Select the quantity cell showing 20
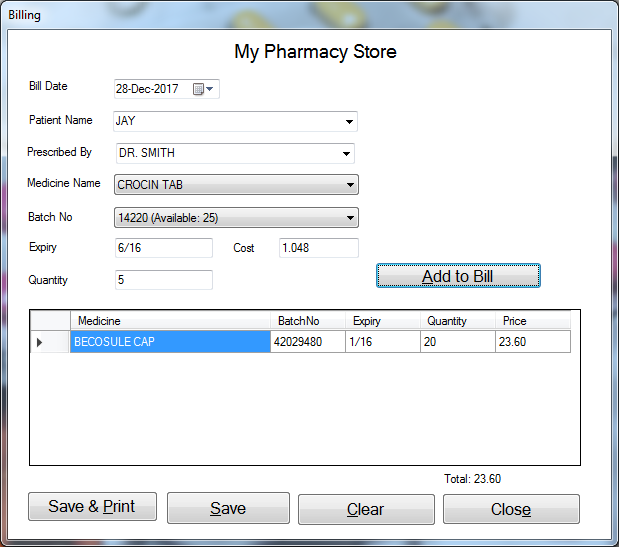This screenshot has height=547, width=619. 458,342
